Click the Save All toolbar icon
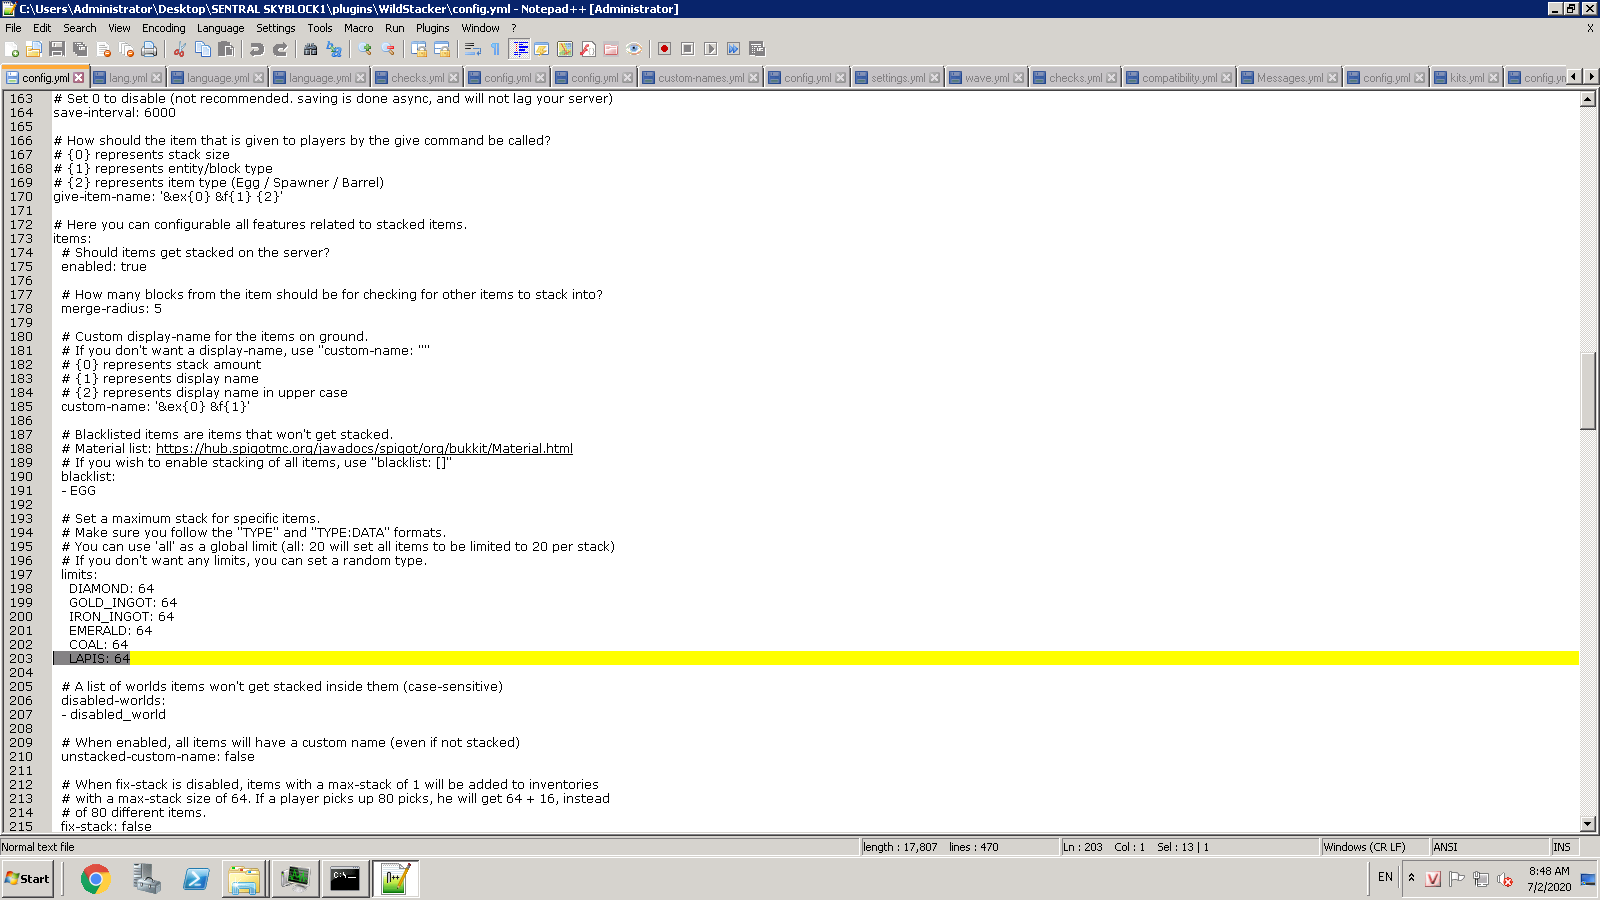This screenshot has height=900, width=1600. point(80,49)
